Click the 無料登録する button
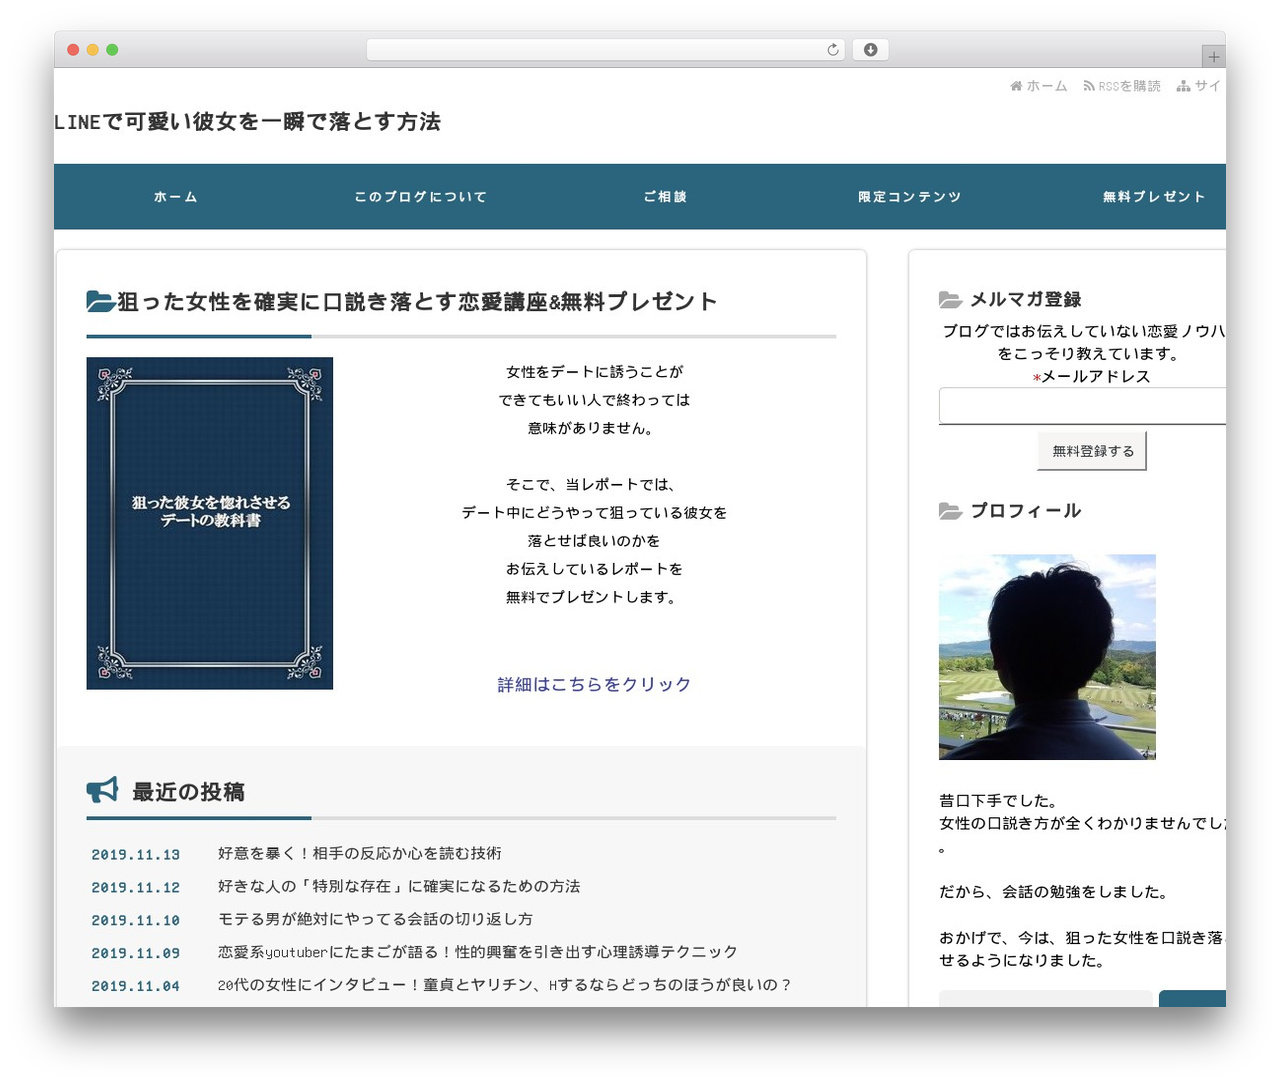 point(1092,451)
